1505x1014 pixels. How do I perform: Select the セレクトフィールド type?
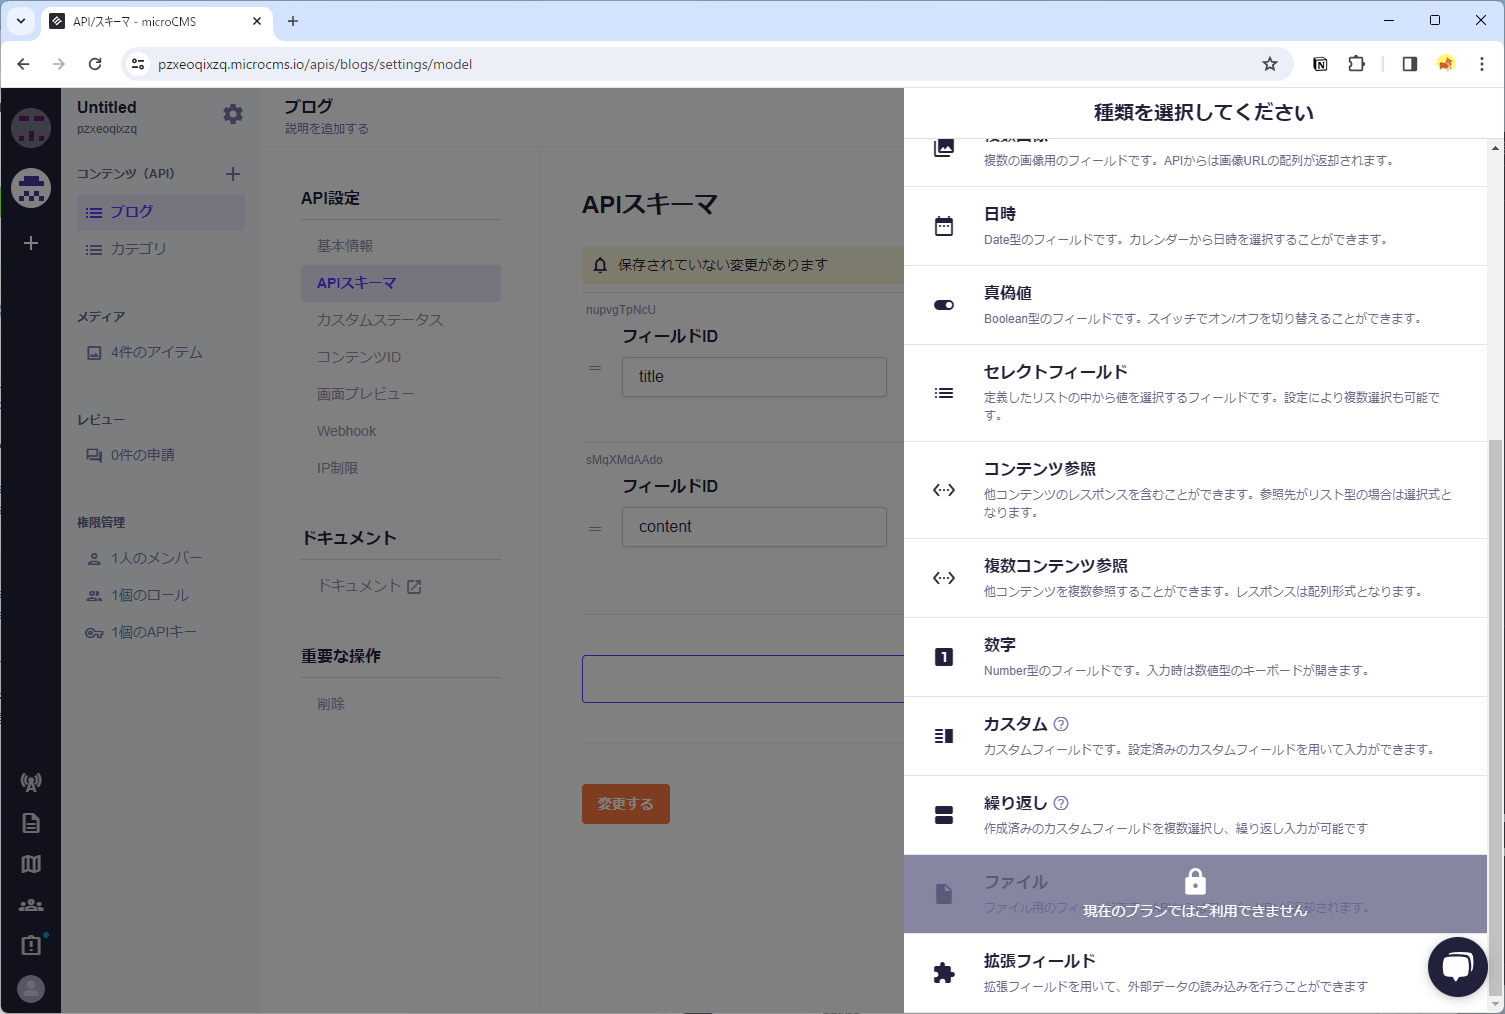pyautogui.click(x=1195, y=393)
